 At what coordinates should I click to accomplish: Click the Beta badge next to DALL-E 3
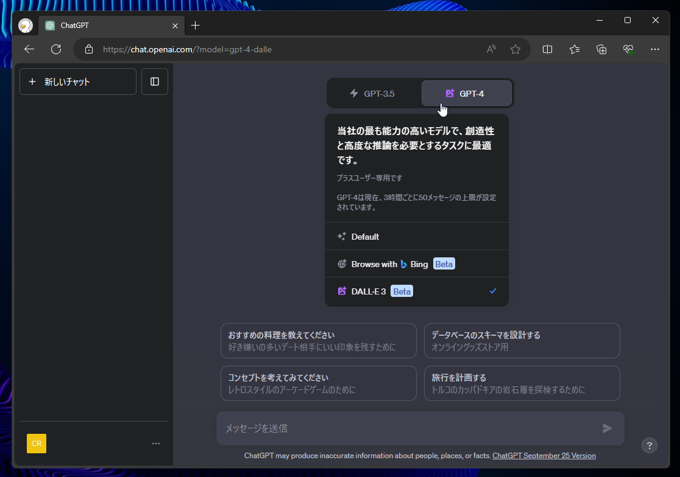(402, 291)
